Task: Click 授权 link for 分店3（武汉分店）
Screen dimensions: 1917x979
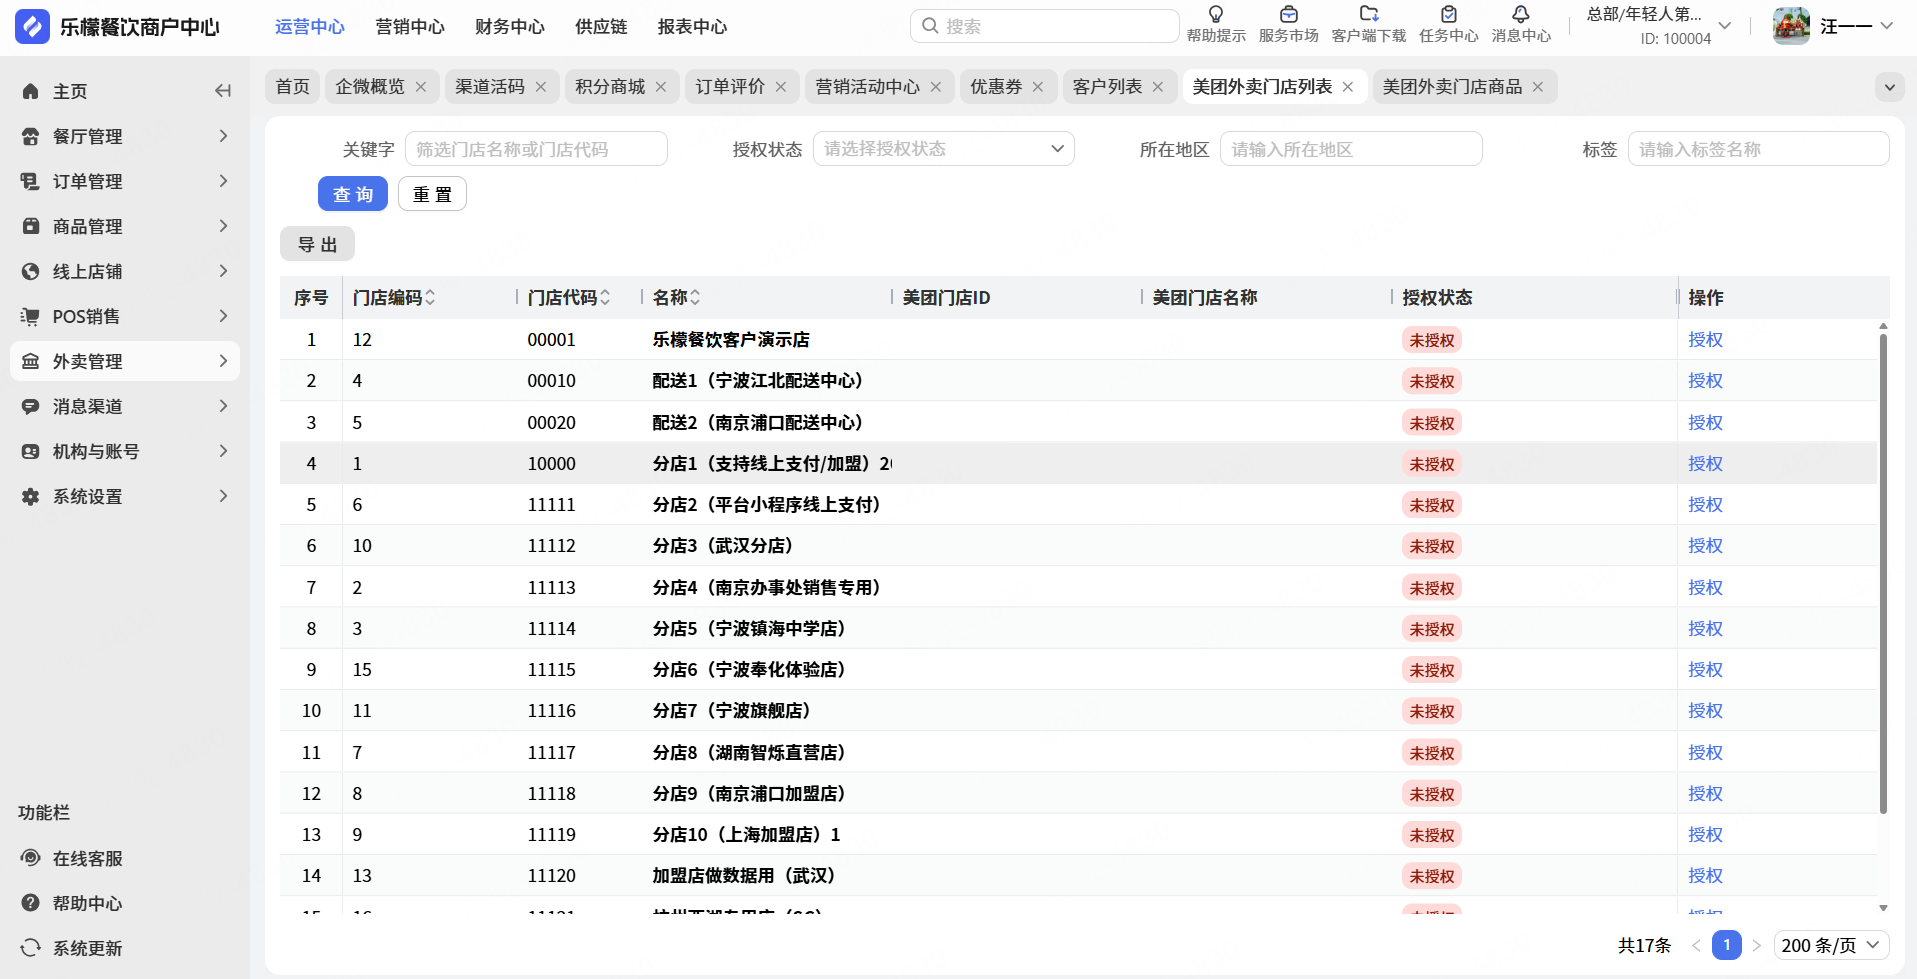Action: point(1705,546)
